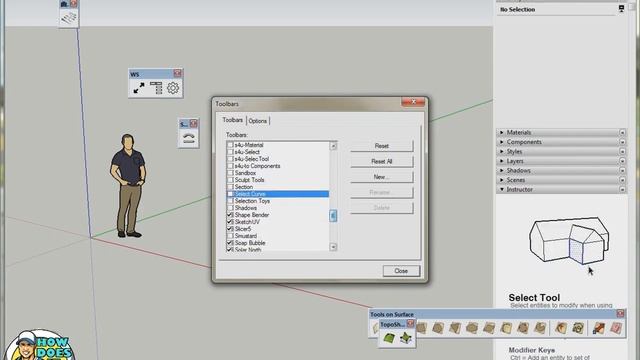Screen dimensions: 640x360
Task: Select Ellipse on Surface tool
Action: pyautogui.click(x=472, y=328)
